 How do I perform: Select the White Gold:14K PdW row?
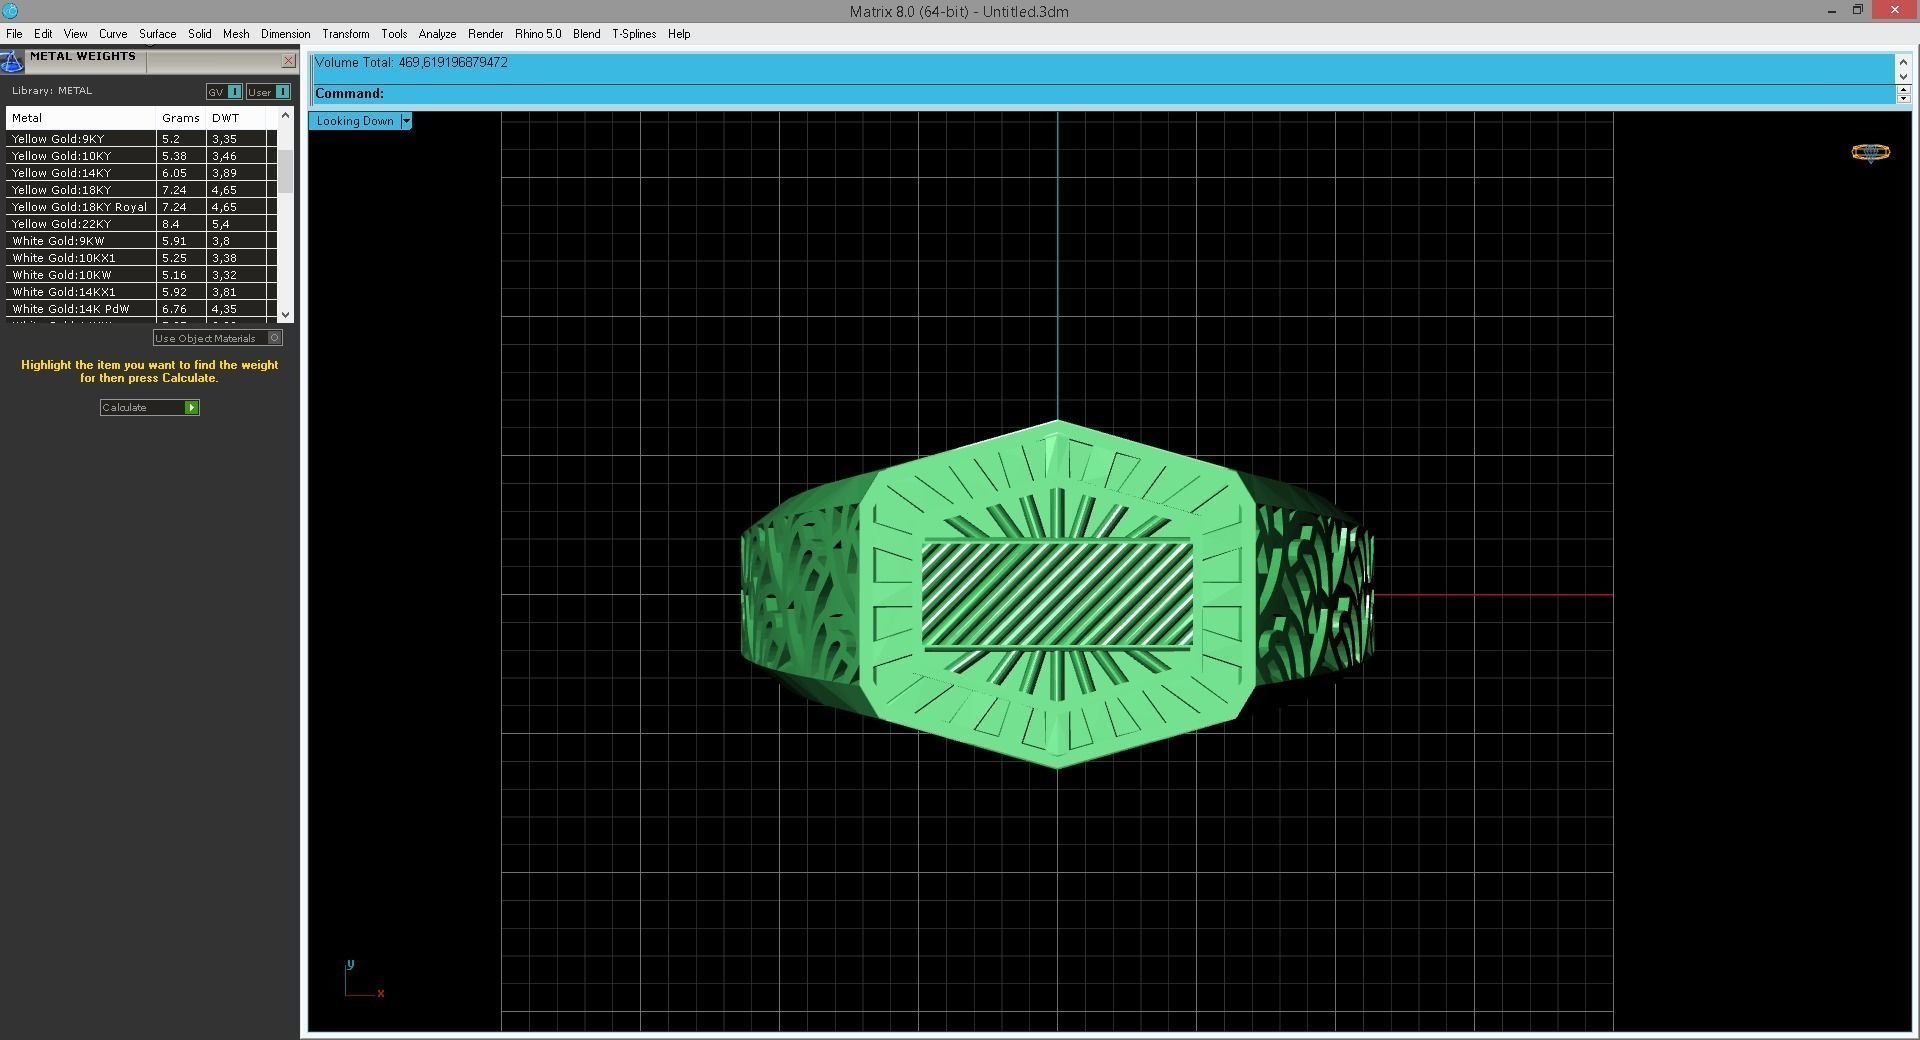click(141, 309)
